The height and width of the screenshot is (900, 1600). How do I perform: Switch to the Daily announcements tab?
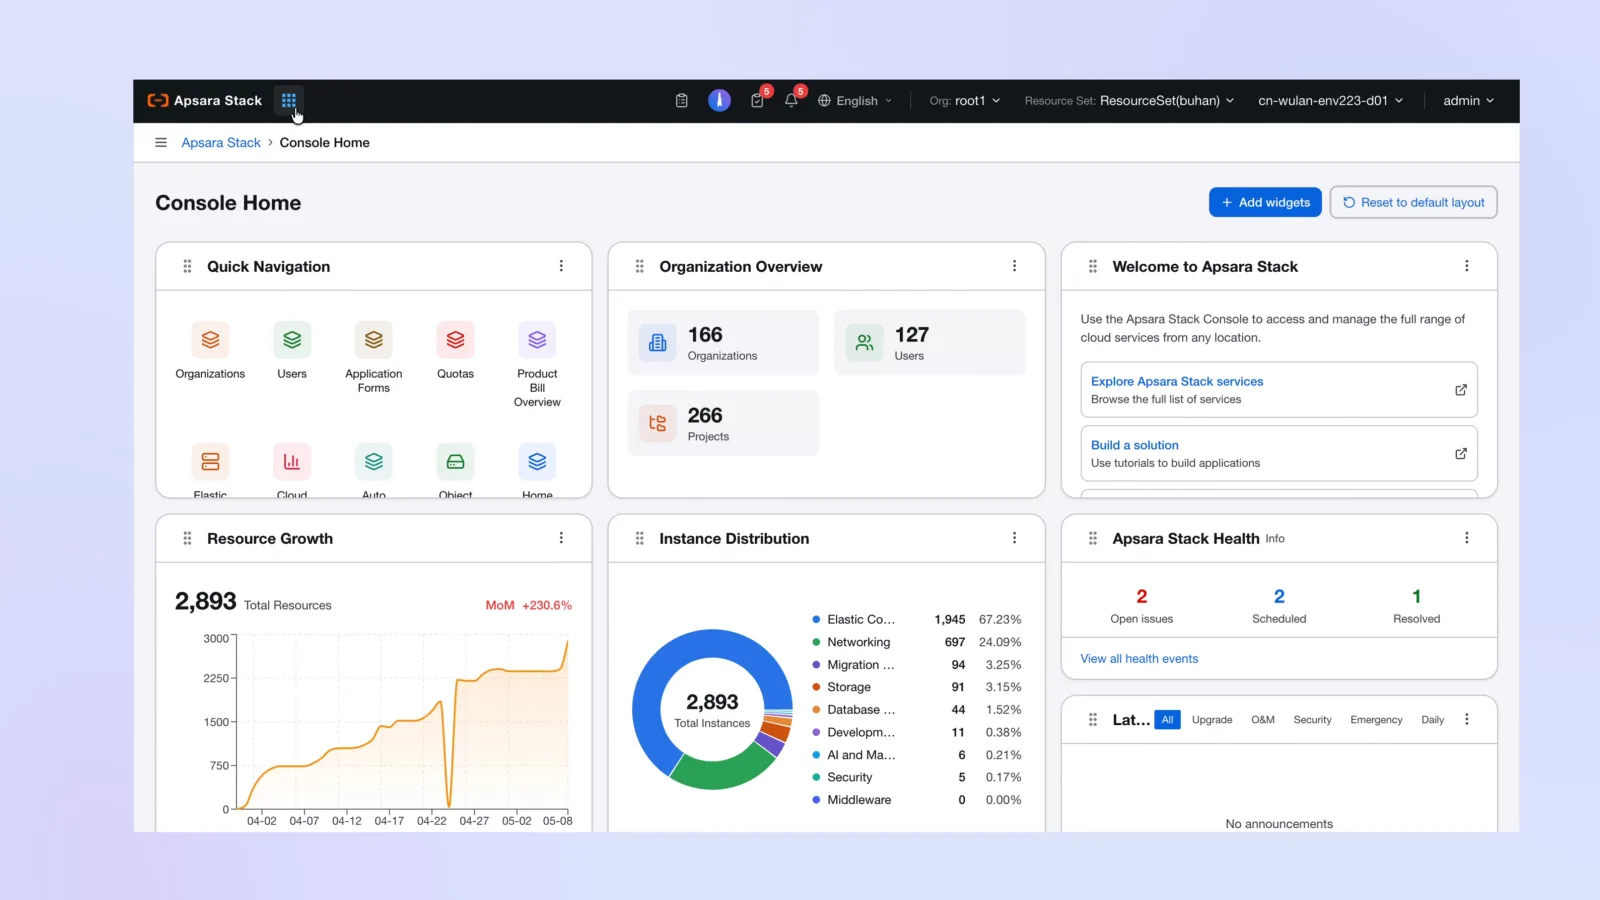tap(1432, 720)
